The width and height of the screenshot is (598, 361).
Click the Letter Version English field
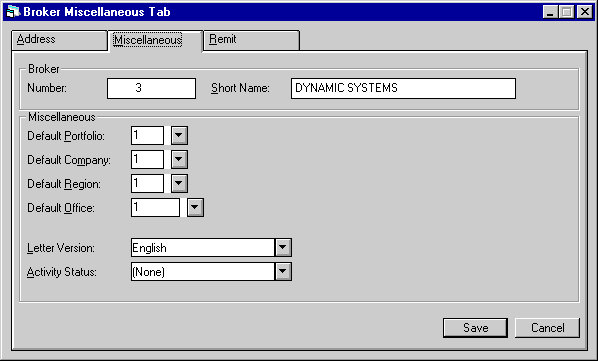pyautogui.click(x=203, y=248)
